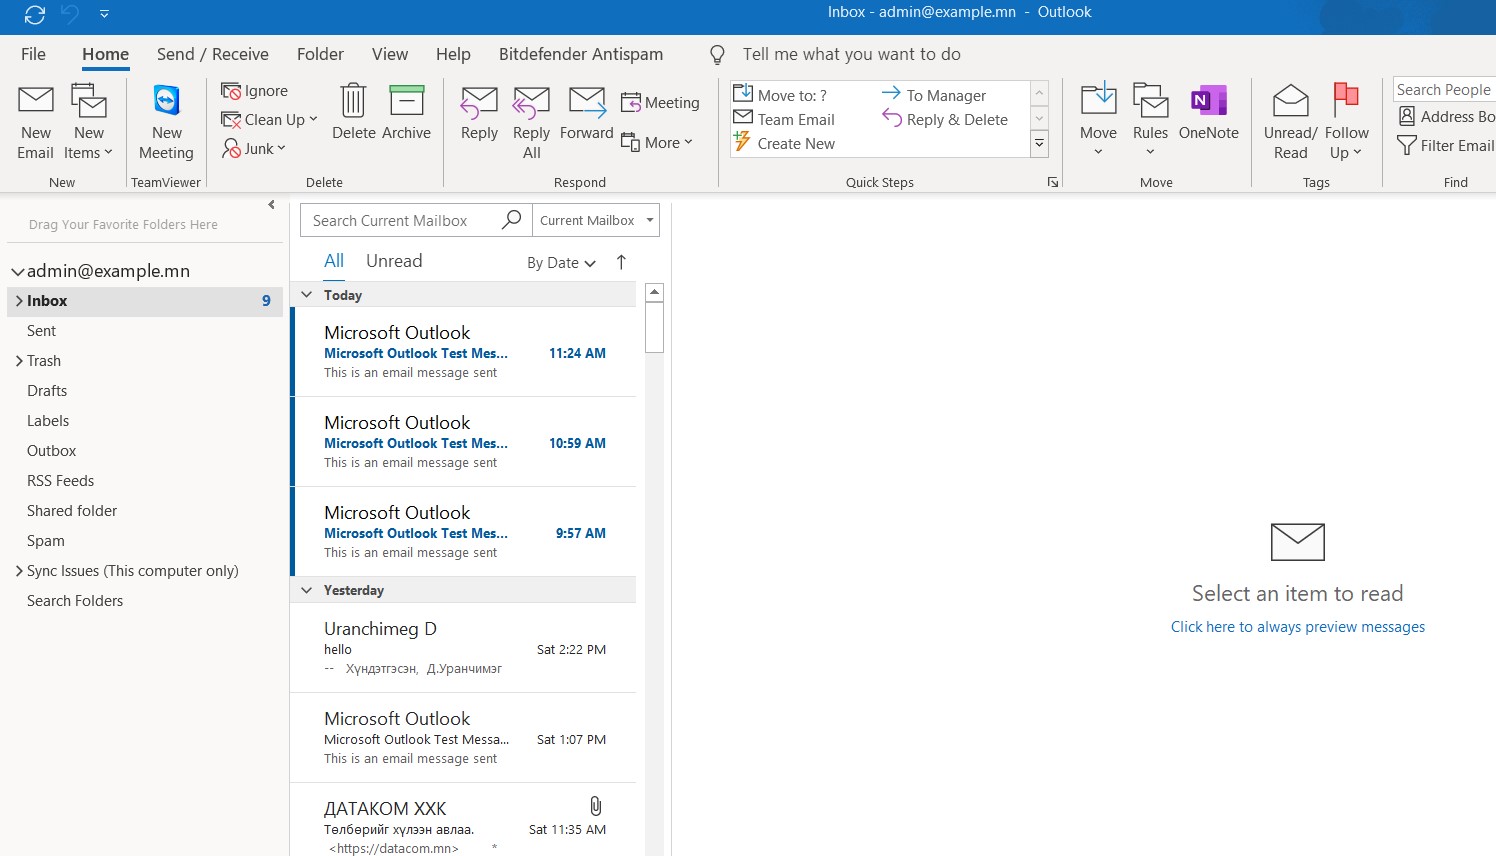Show All messages filter
1496x856 pixels.
334,261
